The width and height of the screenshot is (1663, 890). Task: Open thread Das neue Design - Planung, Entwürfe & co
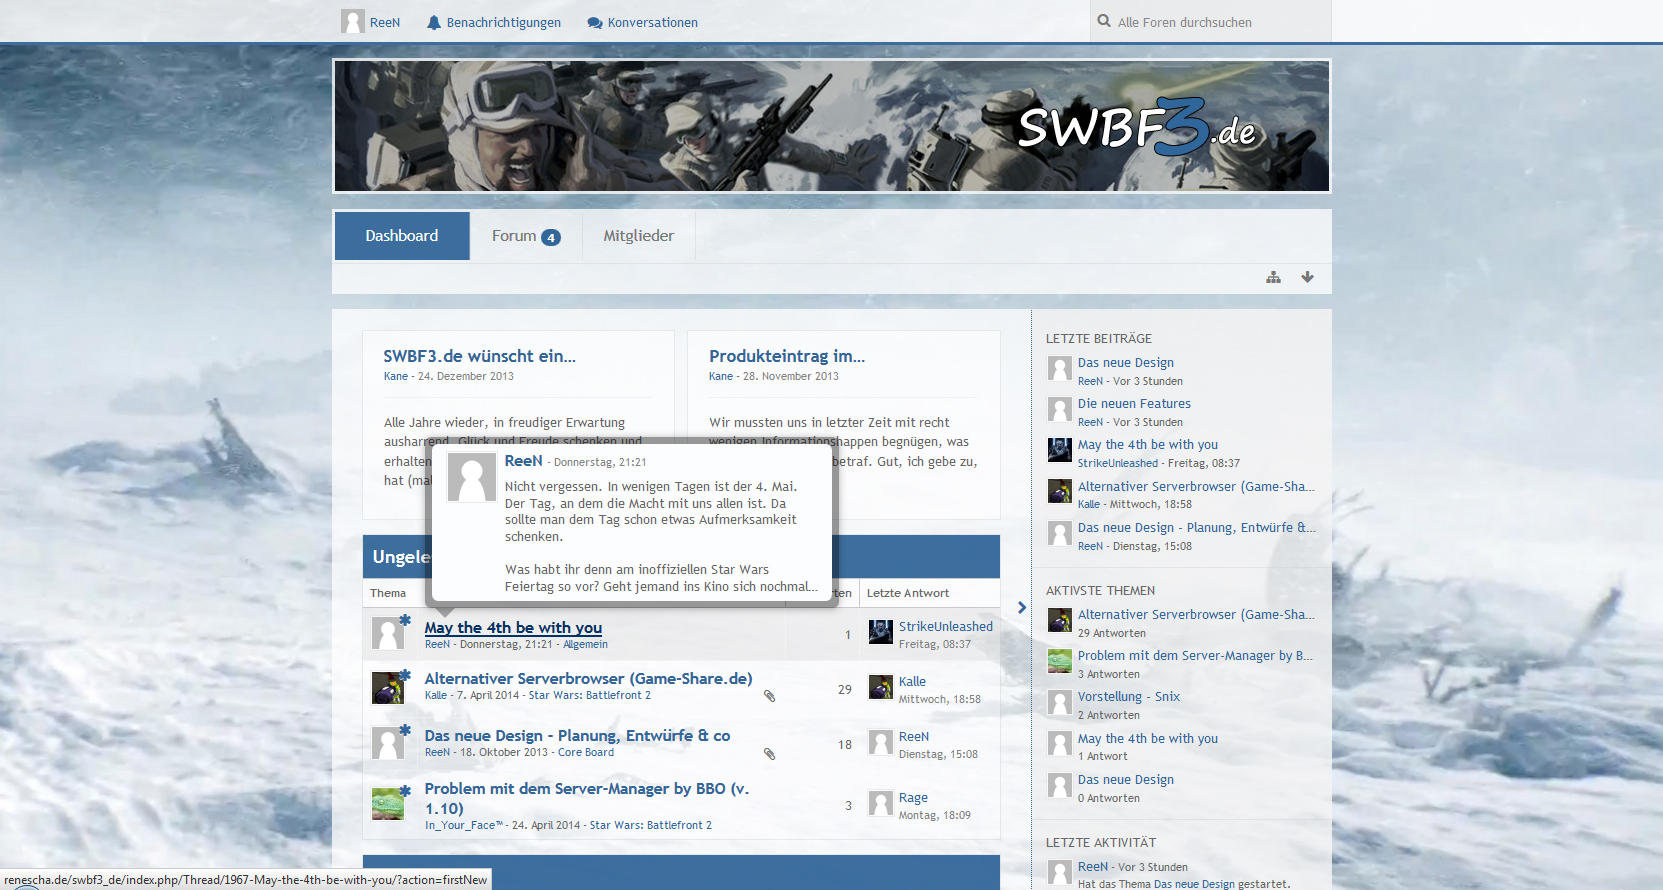tap(577, 735)
